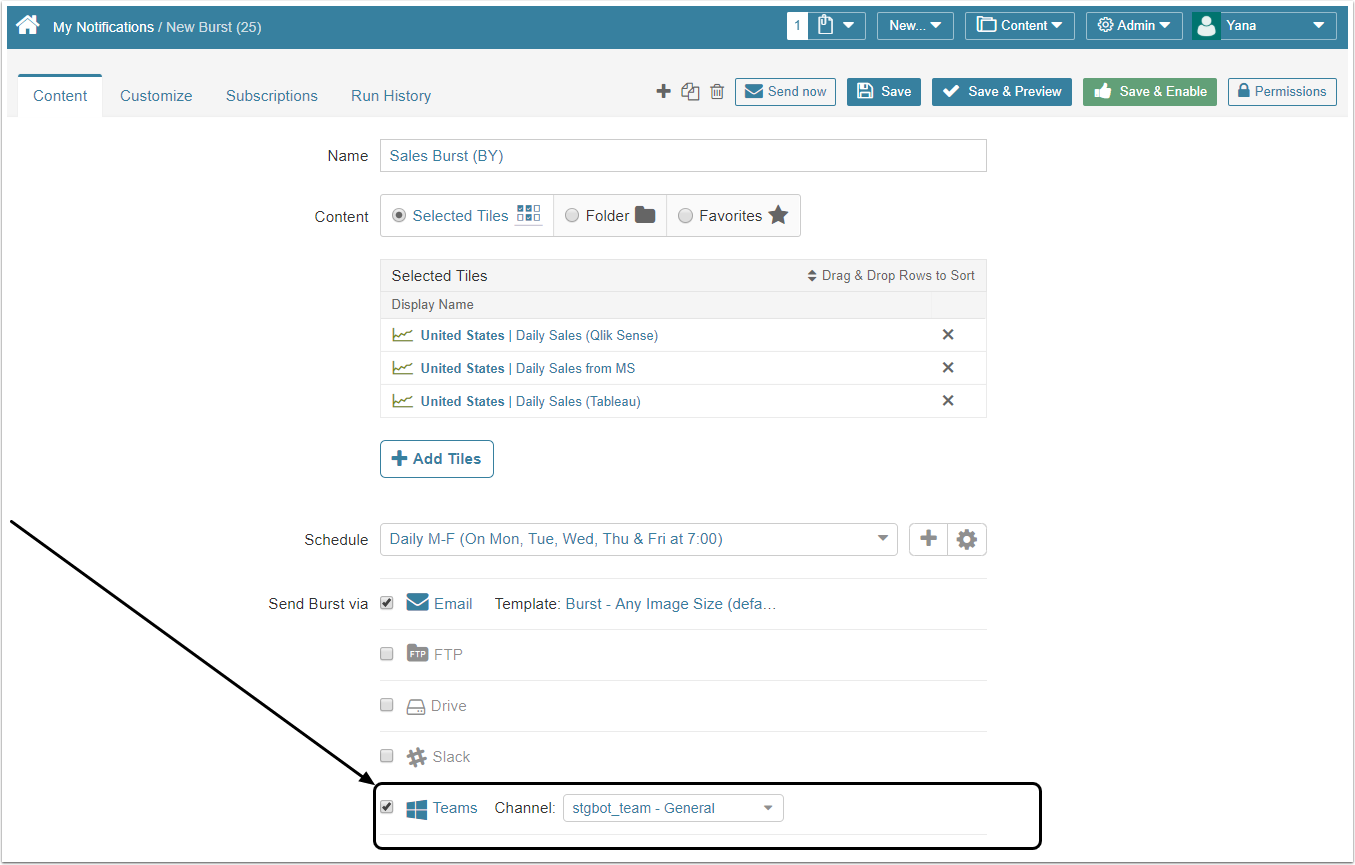Select the Selected Tiles radio option

[x=399, y=215]
